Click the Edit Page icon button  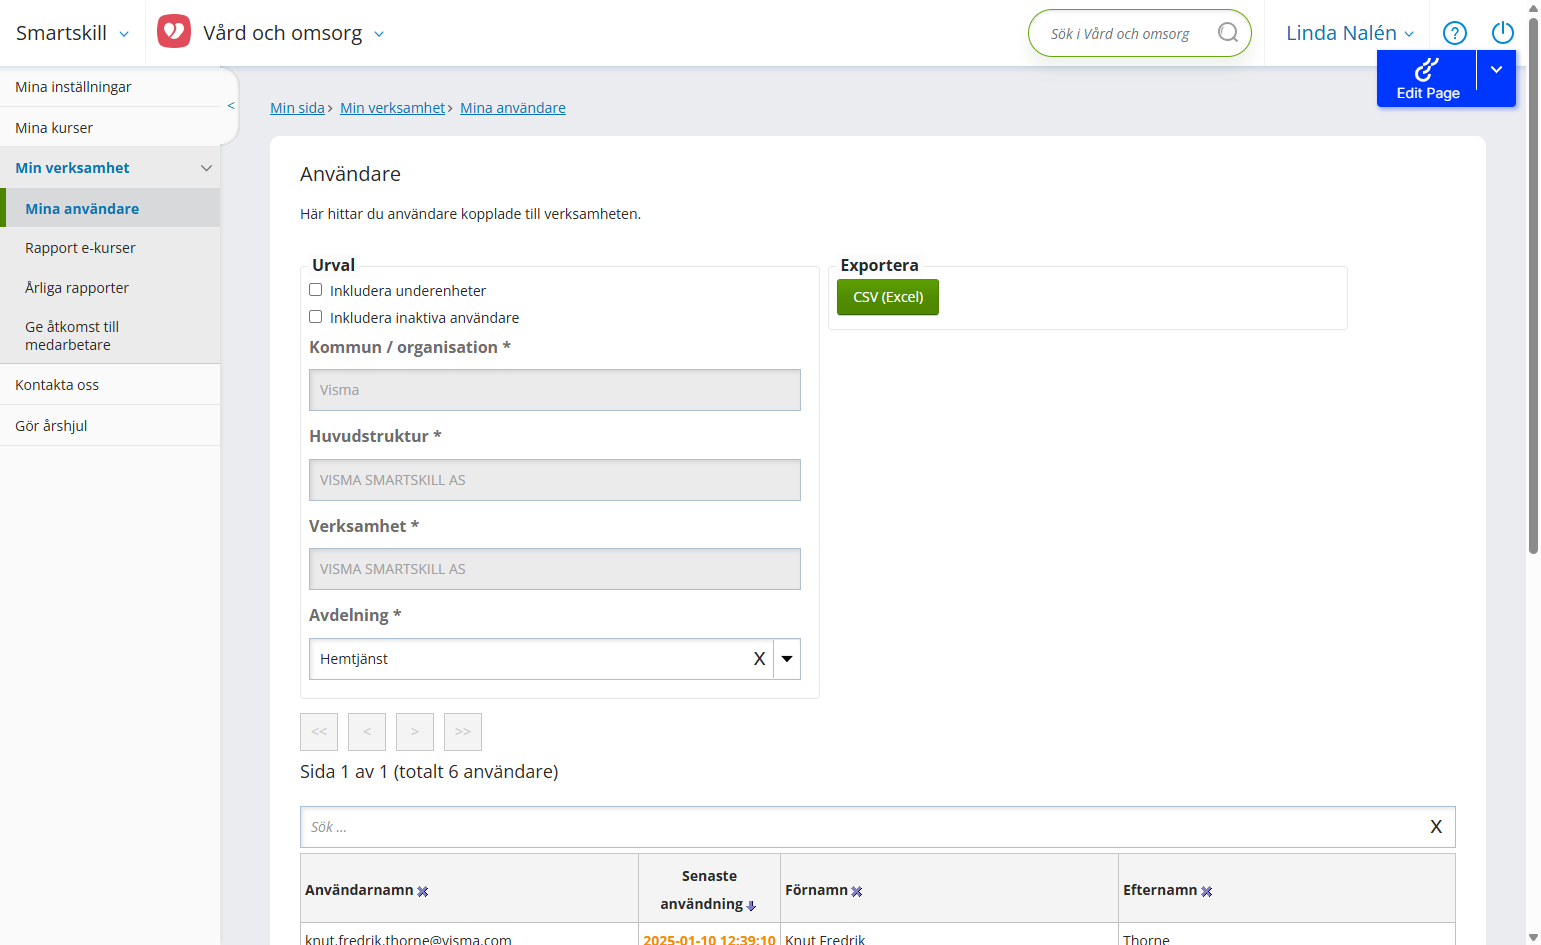click(x=1427, y=79)
